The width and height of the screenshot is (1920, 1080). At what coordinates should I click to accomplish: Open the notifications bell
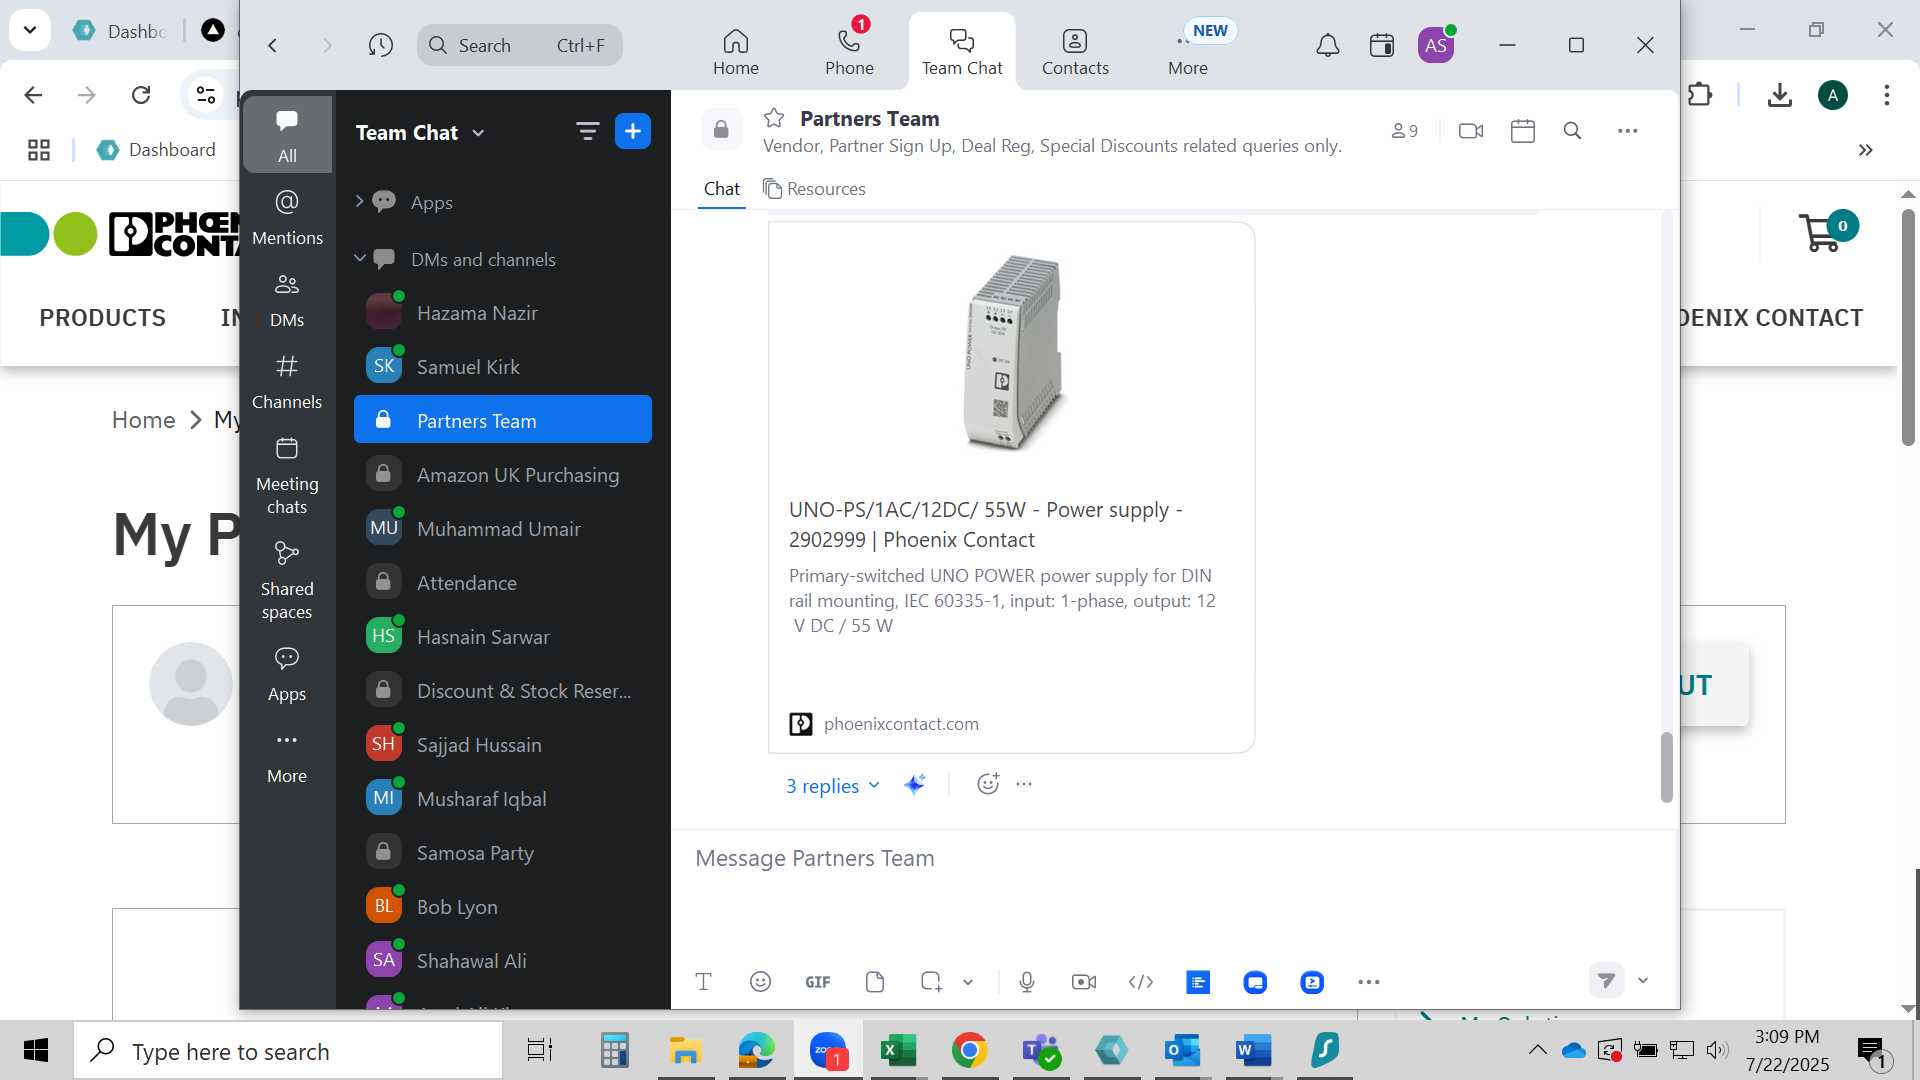tap(1327, 45)
